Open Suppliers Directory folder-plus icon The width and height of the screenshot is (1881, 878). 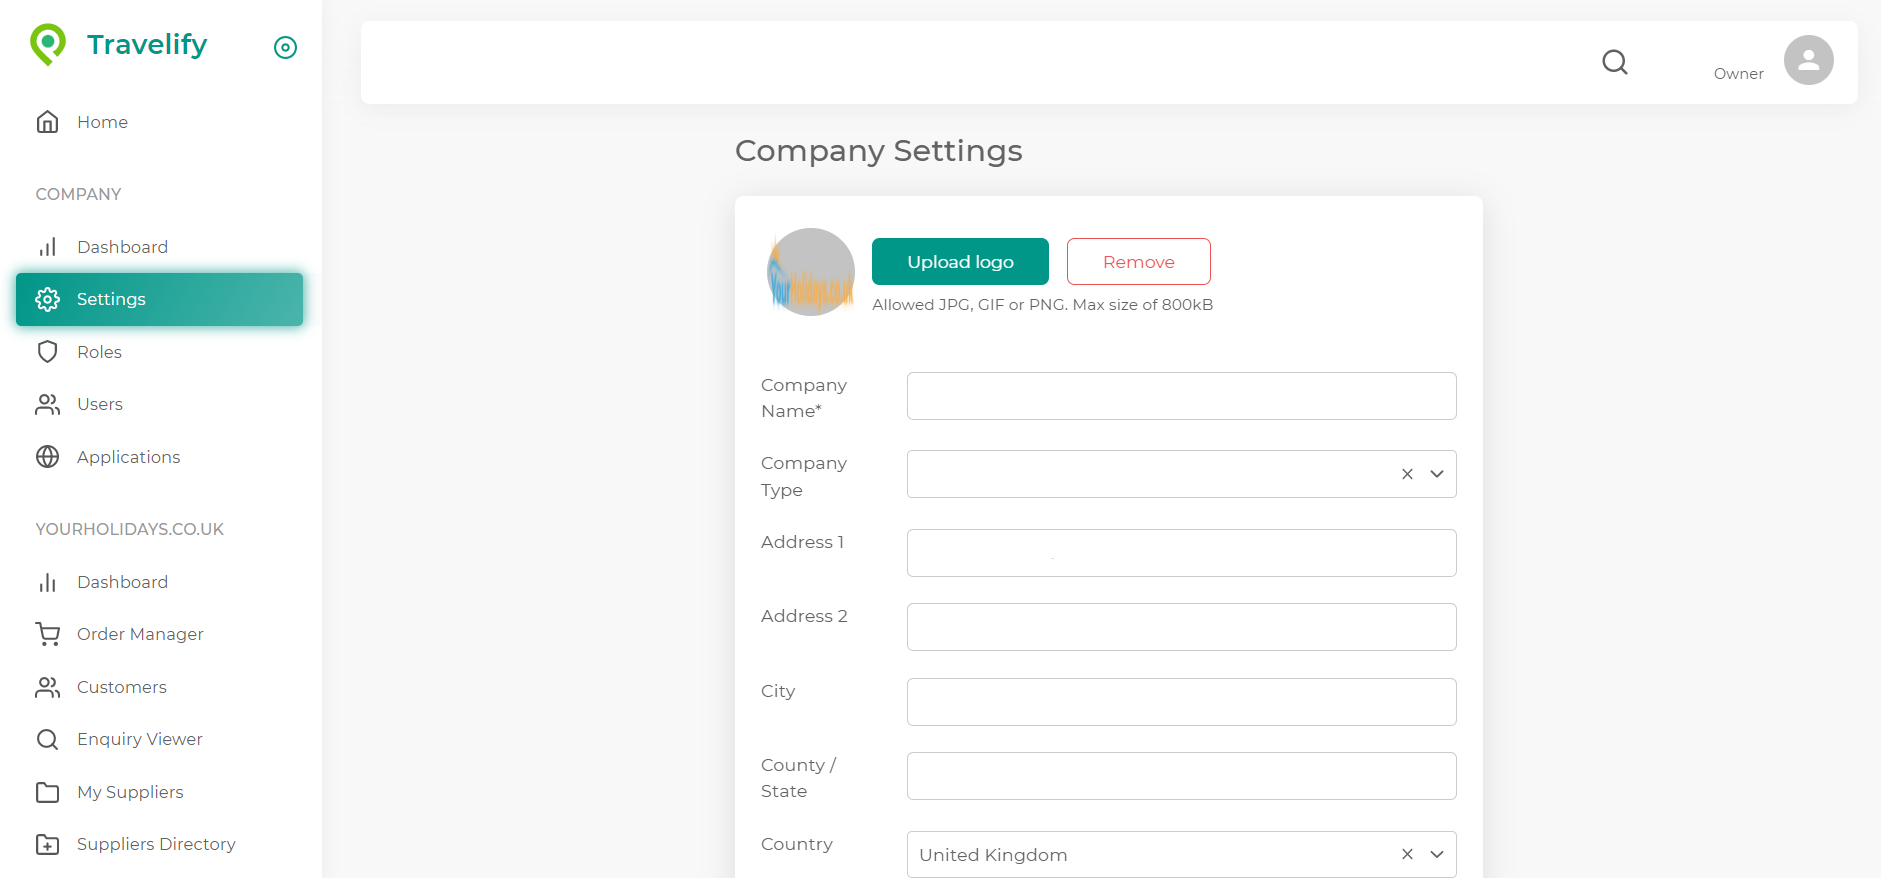(47, 844)
